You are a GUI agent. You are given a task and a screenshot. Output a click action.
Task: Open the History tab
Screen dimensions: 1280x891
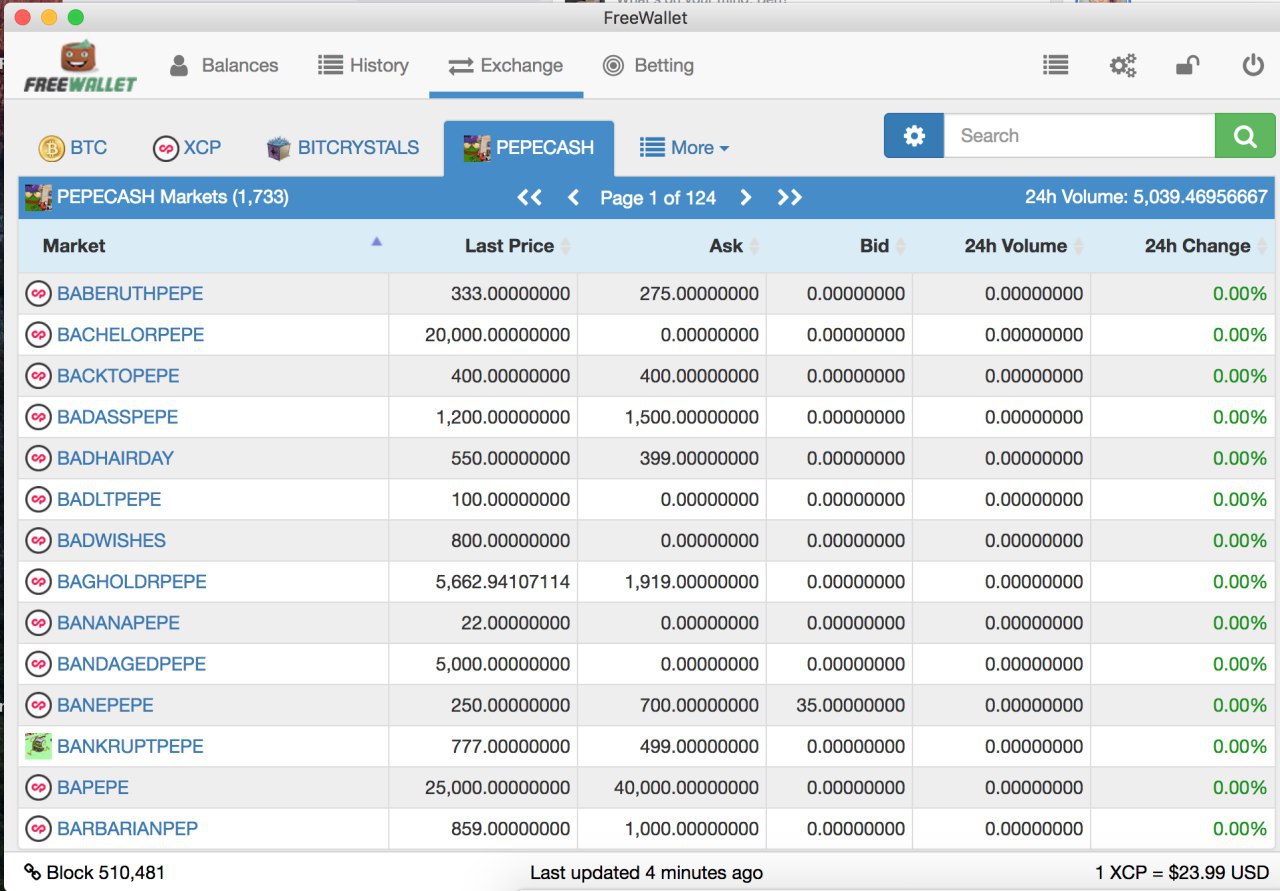point(363,65)
